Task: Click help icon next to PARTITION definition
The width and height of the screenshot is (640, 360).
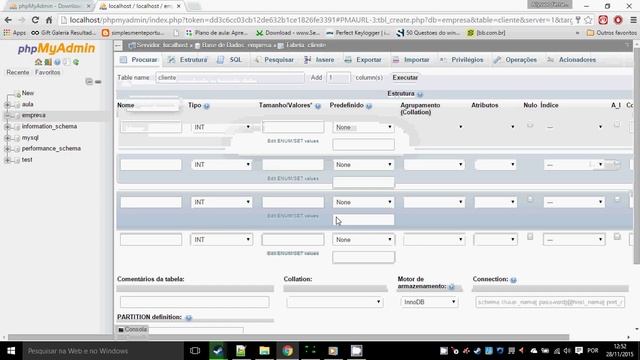Action: [x=189, y=318]
